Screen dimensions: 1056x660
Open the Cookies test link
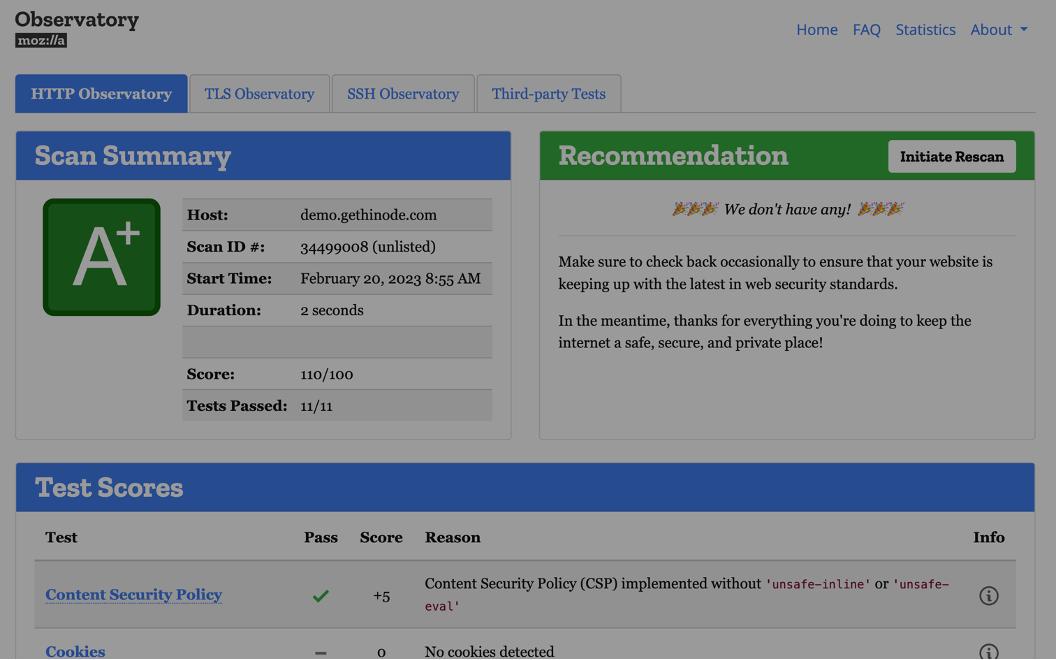pyautogui.click(x=75, y=651)
